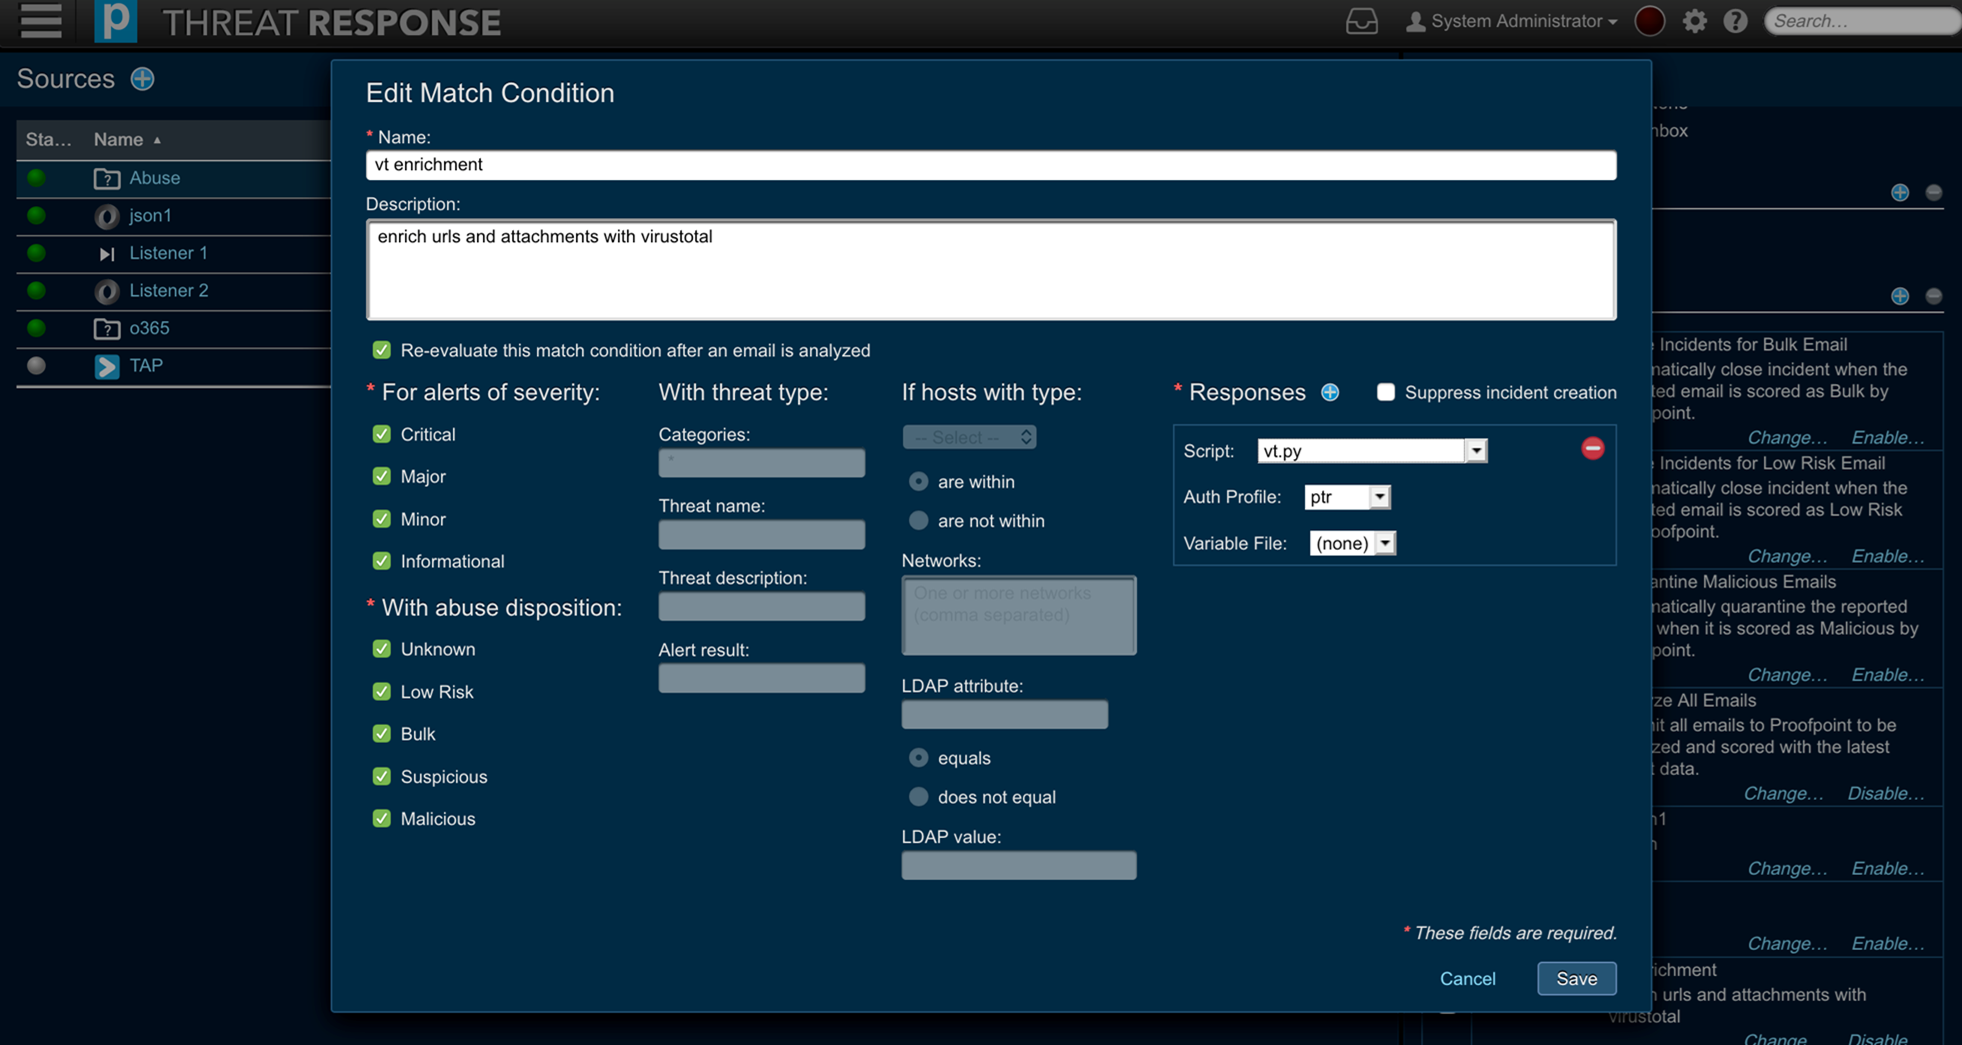
Task: Open the hamburger navigation menu
Action: pyautogui.click(x=41, y=20)
